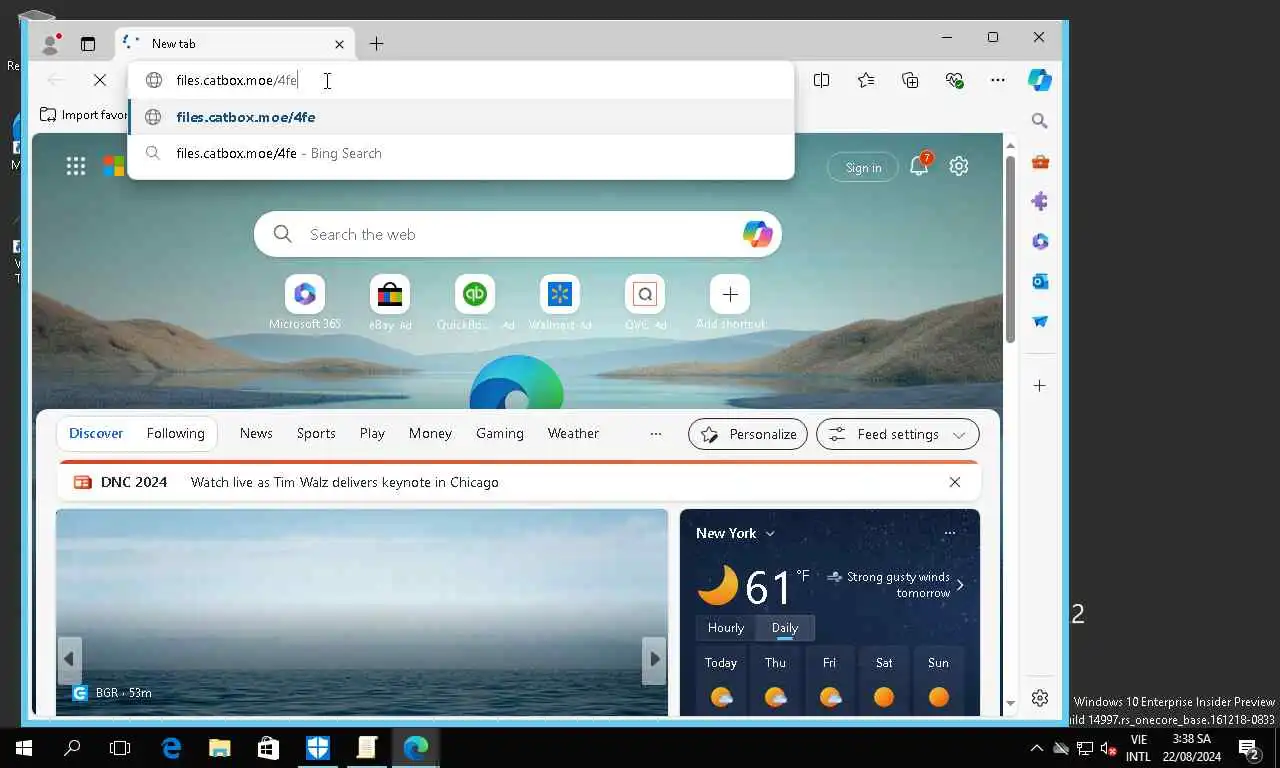Switch weather to Daily view
This screenshot has height=768, width=1280.
(785, 628)
